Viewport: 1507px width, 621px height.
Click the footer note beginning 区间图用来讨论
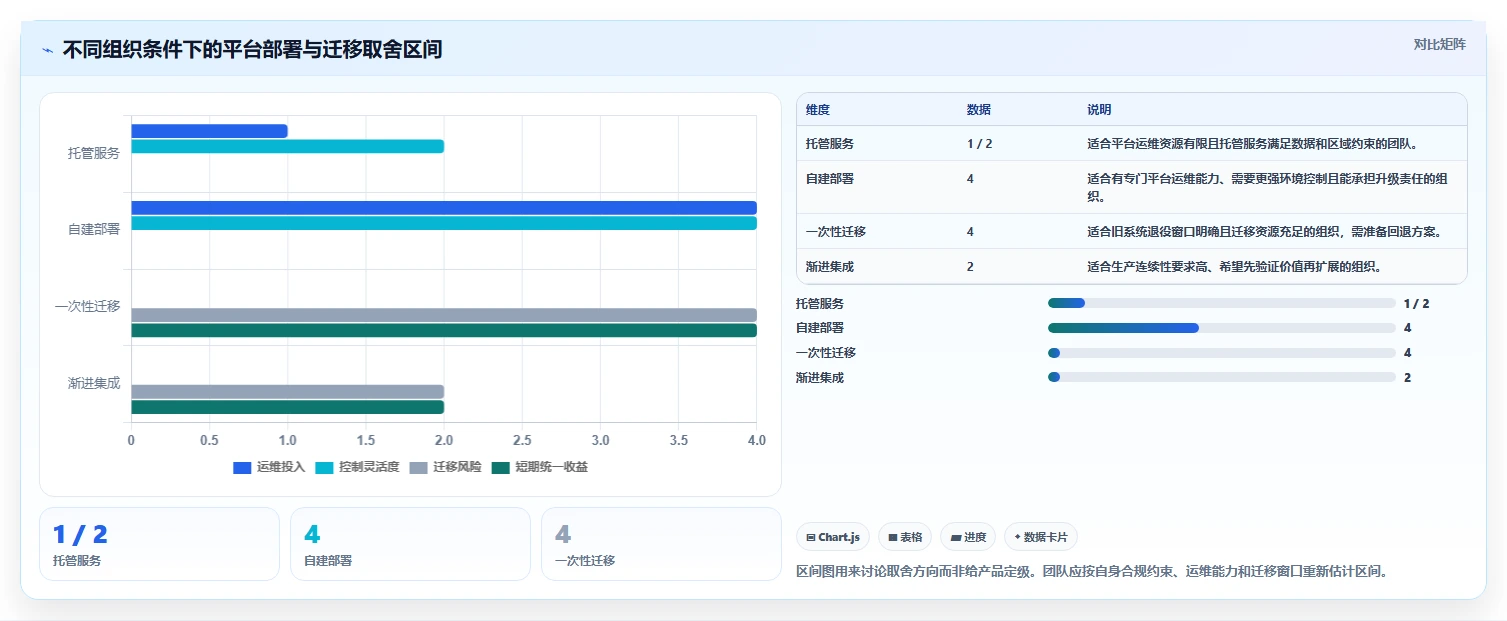point(1092,572)
